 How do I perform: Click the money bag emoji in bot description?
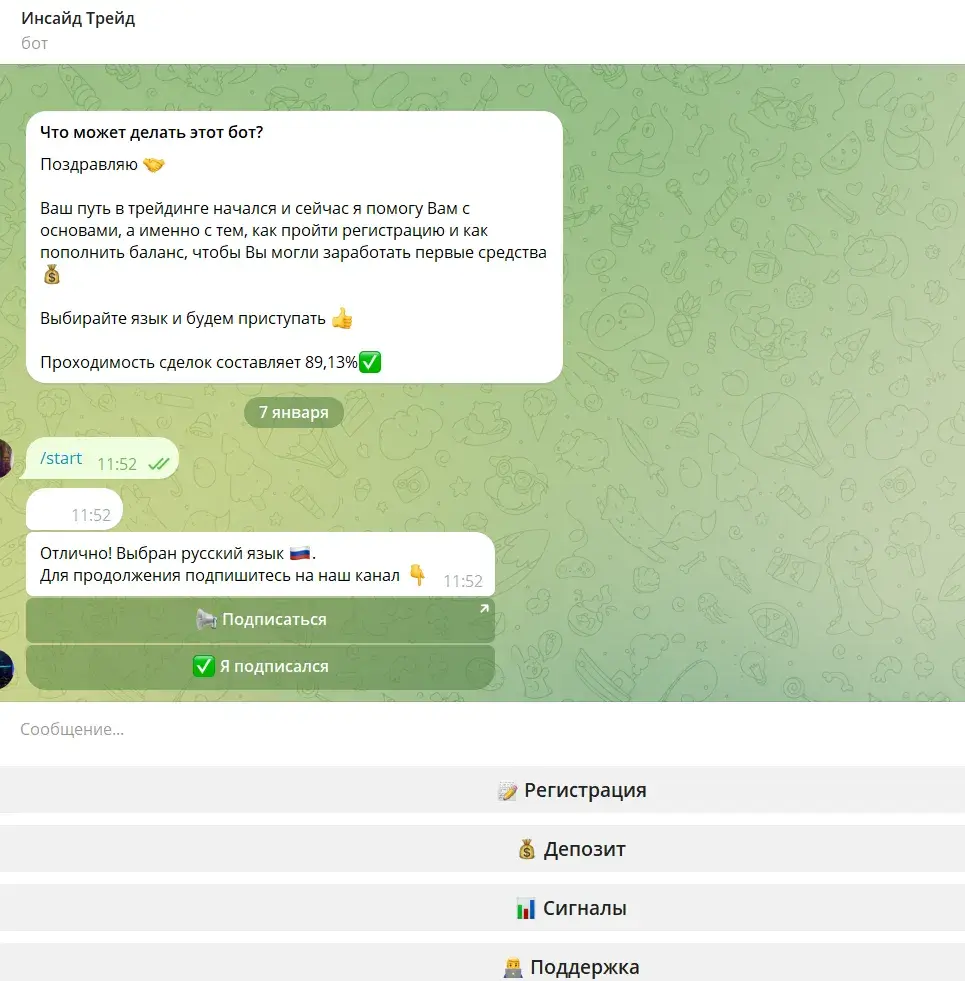click(52, 274)
